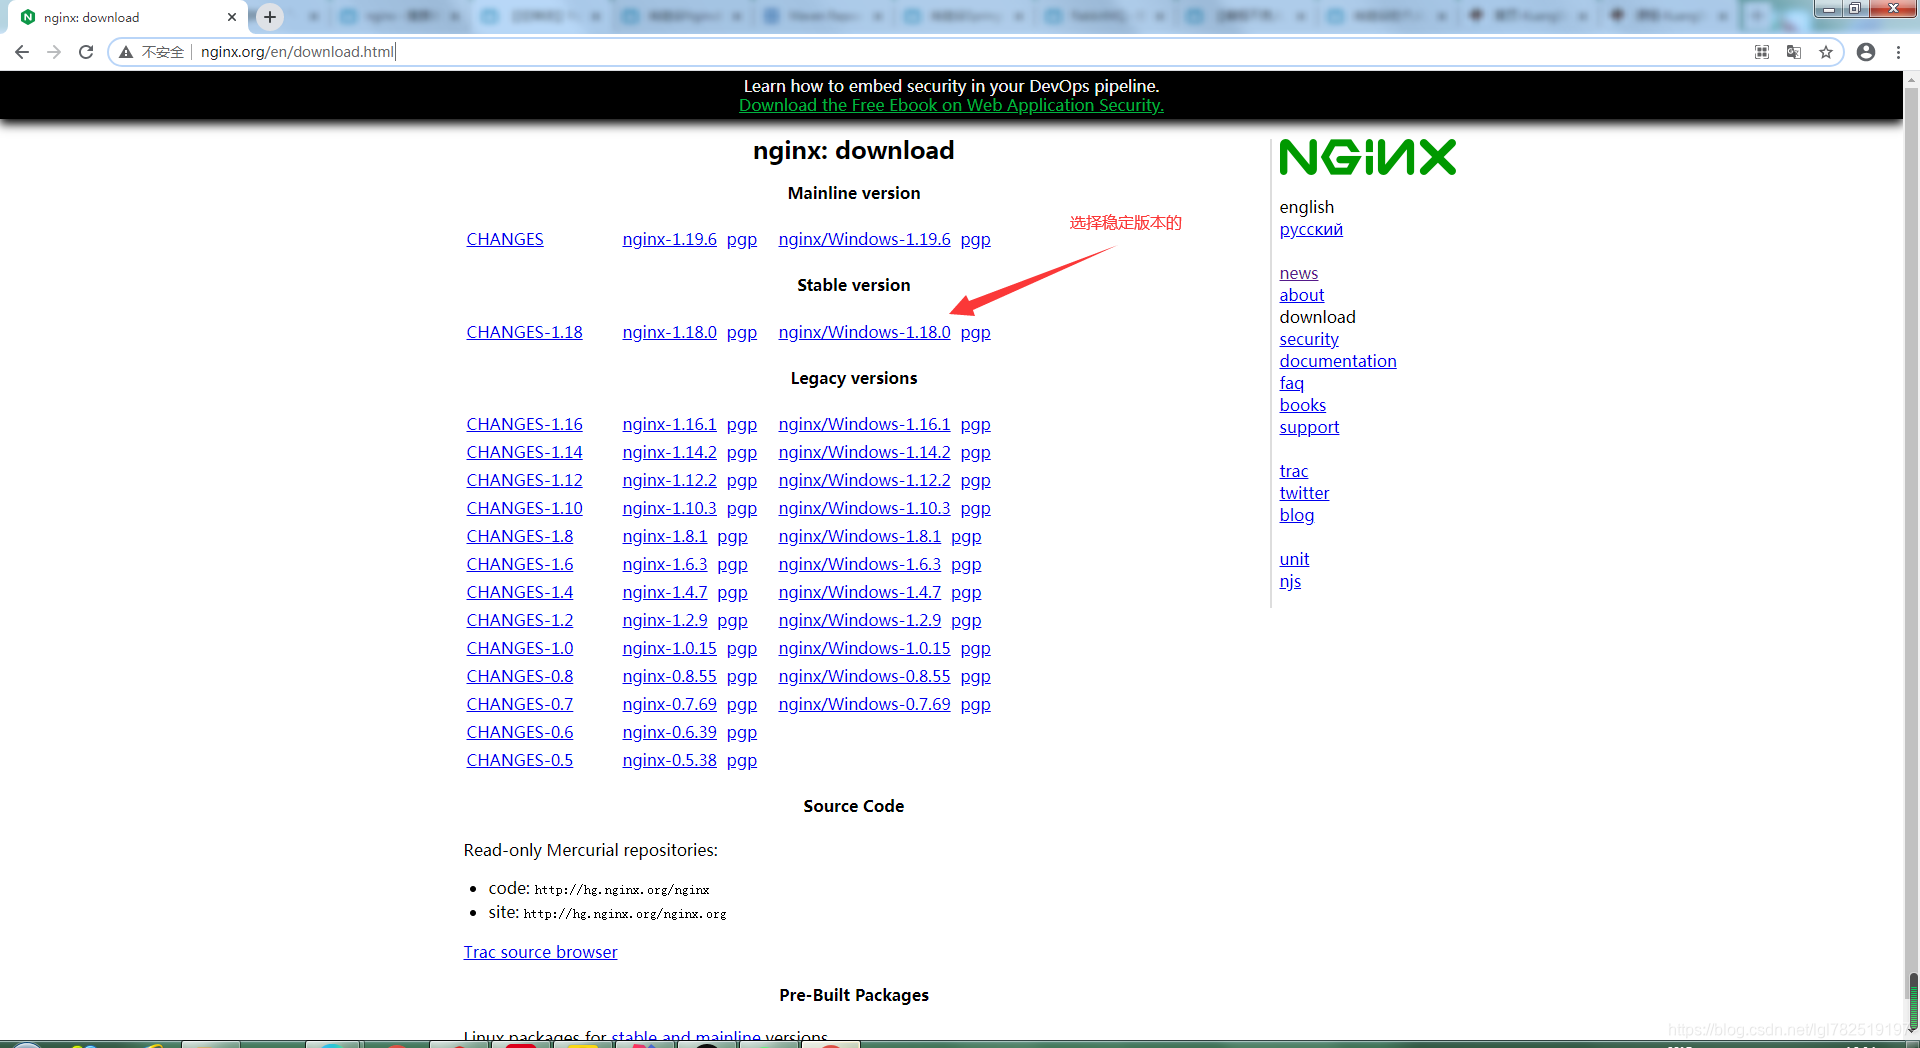Open the about page link
Viewport: 1920px width, 1048px height.
(1301, 295)
